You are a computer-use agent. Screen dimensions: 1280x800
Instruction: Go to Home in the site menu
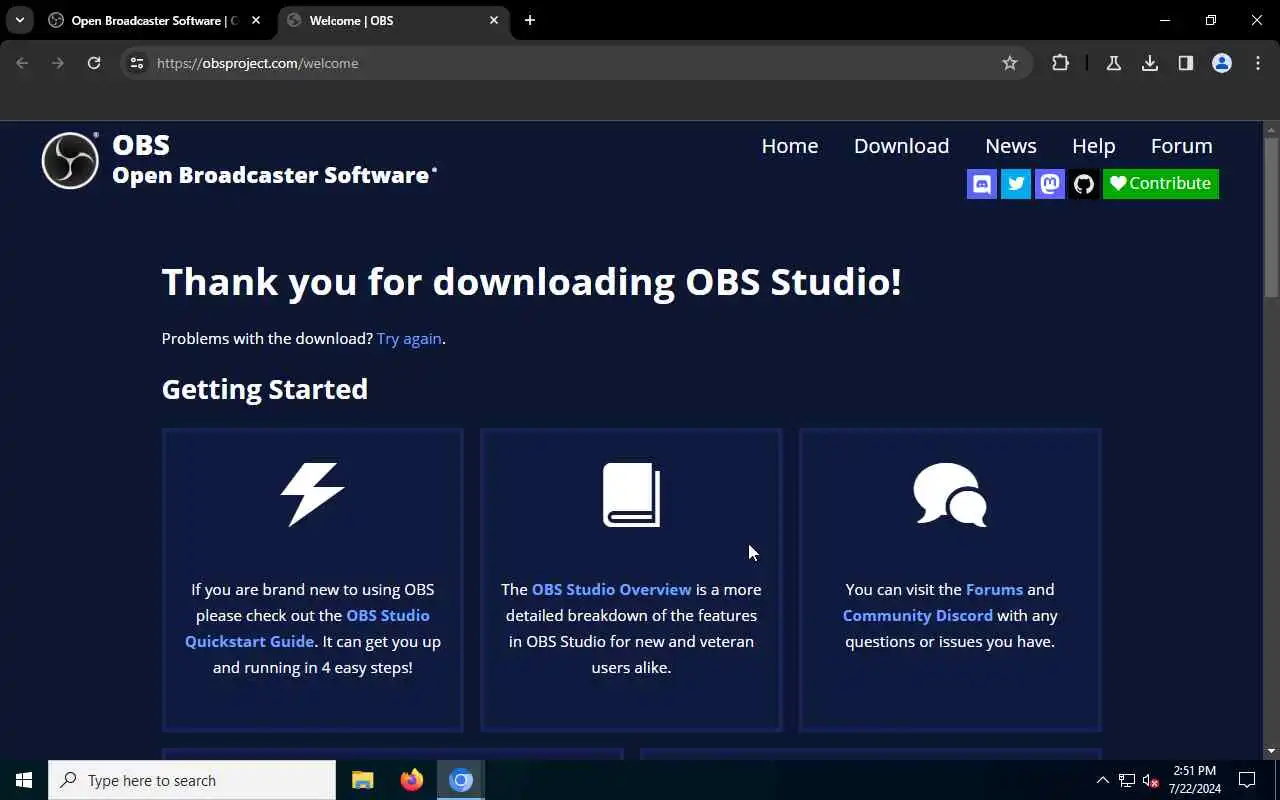tap(790, 146)
